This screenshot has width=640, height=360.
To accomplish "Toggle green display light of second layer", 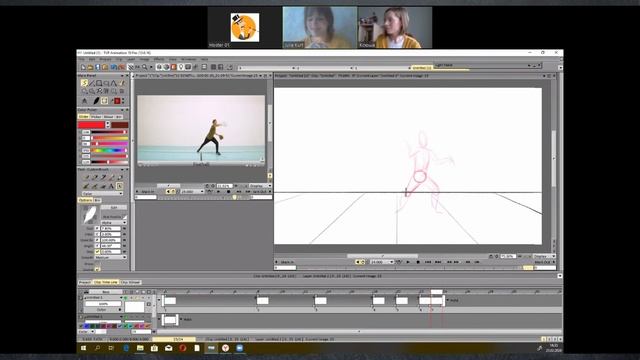I will pyautogui.click(x=126, y=317).
